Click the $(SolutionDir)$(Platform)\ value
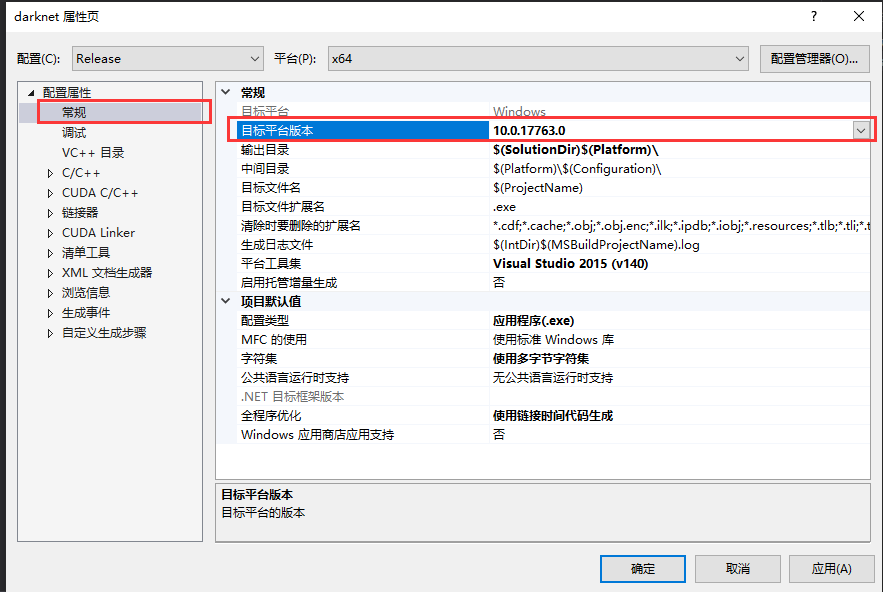 pos(576,150)
